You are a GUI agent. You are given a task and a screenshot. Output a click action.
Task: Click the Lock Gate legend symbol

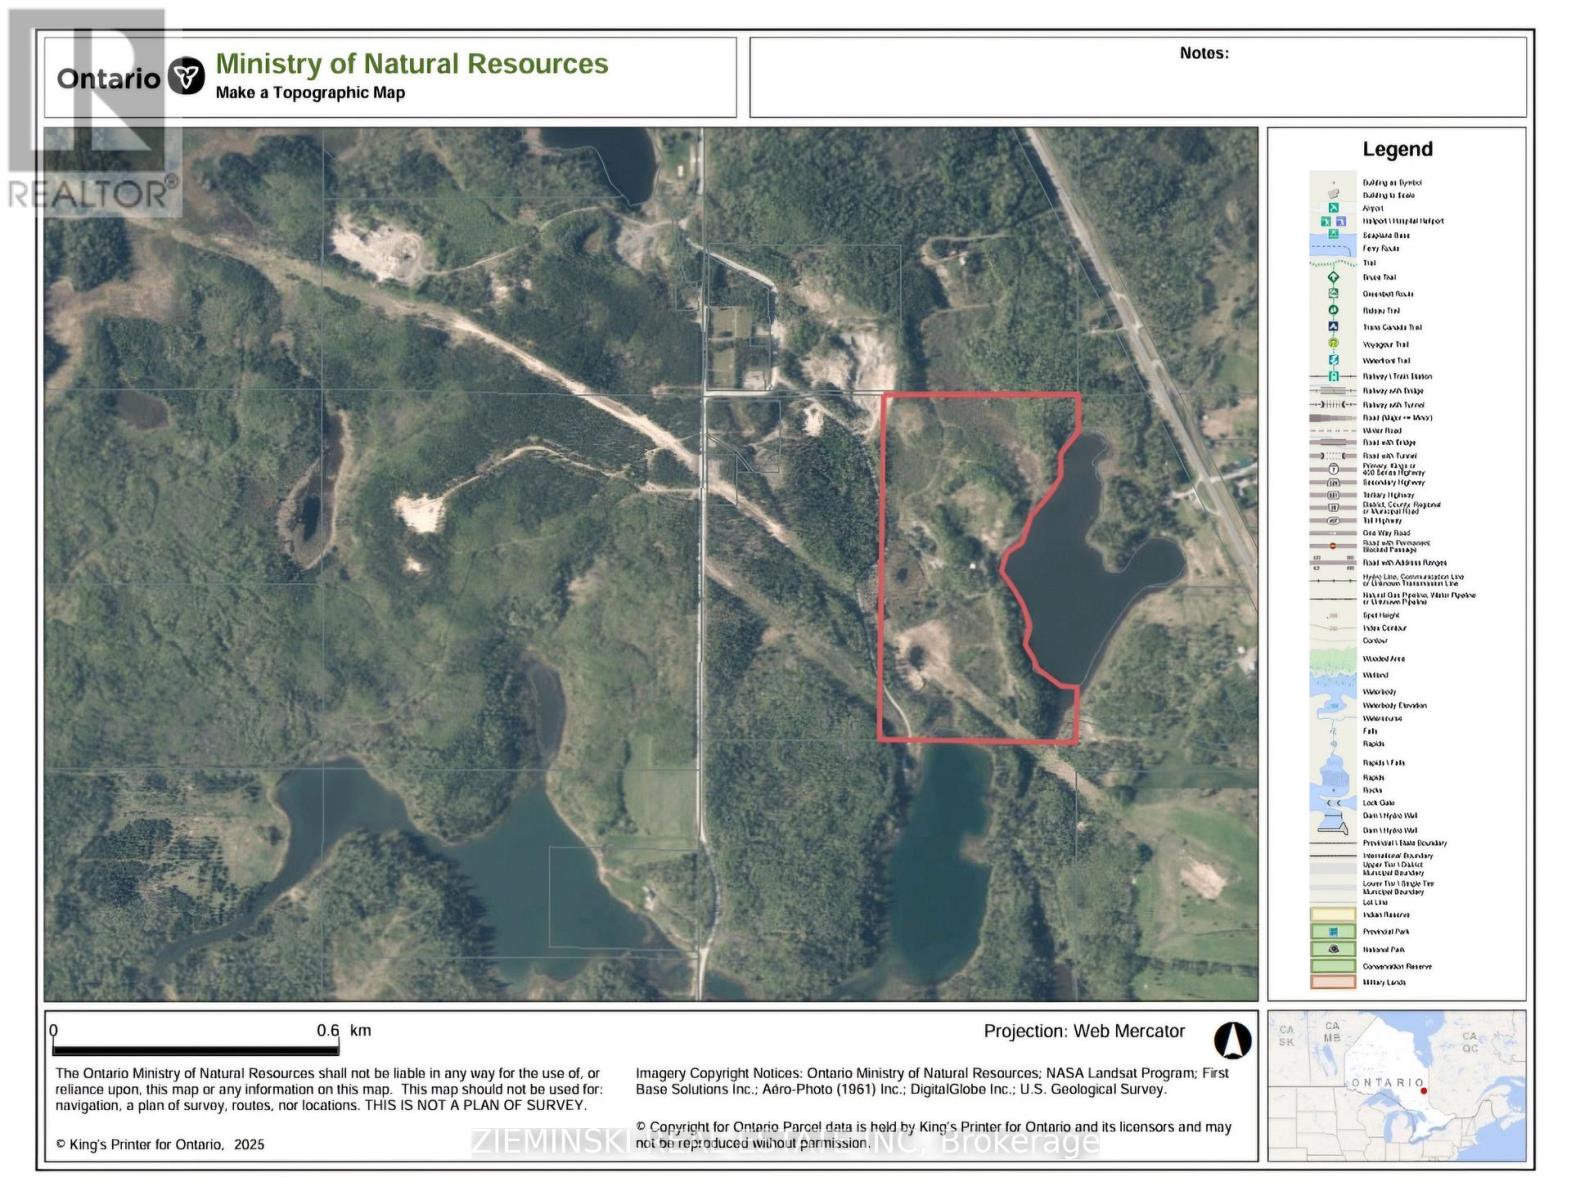[x=1334, y=803]
